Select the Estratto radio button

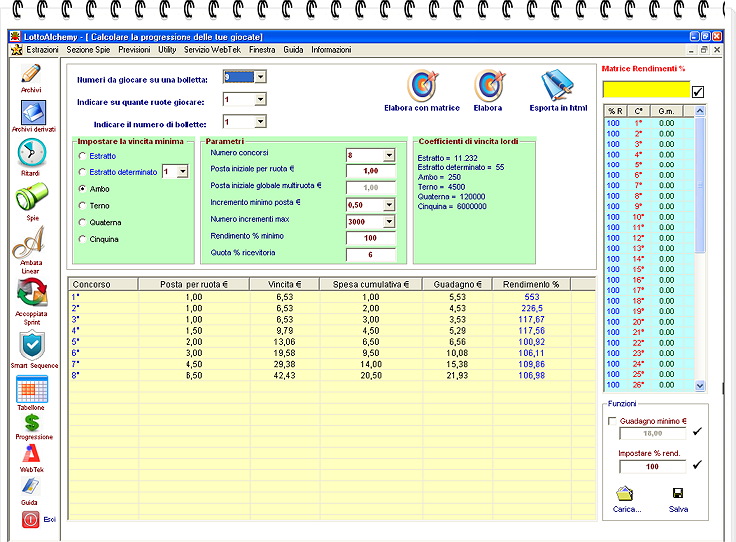83,156
